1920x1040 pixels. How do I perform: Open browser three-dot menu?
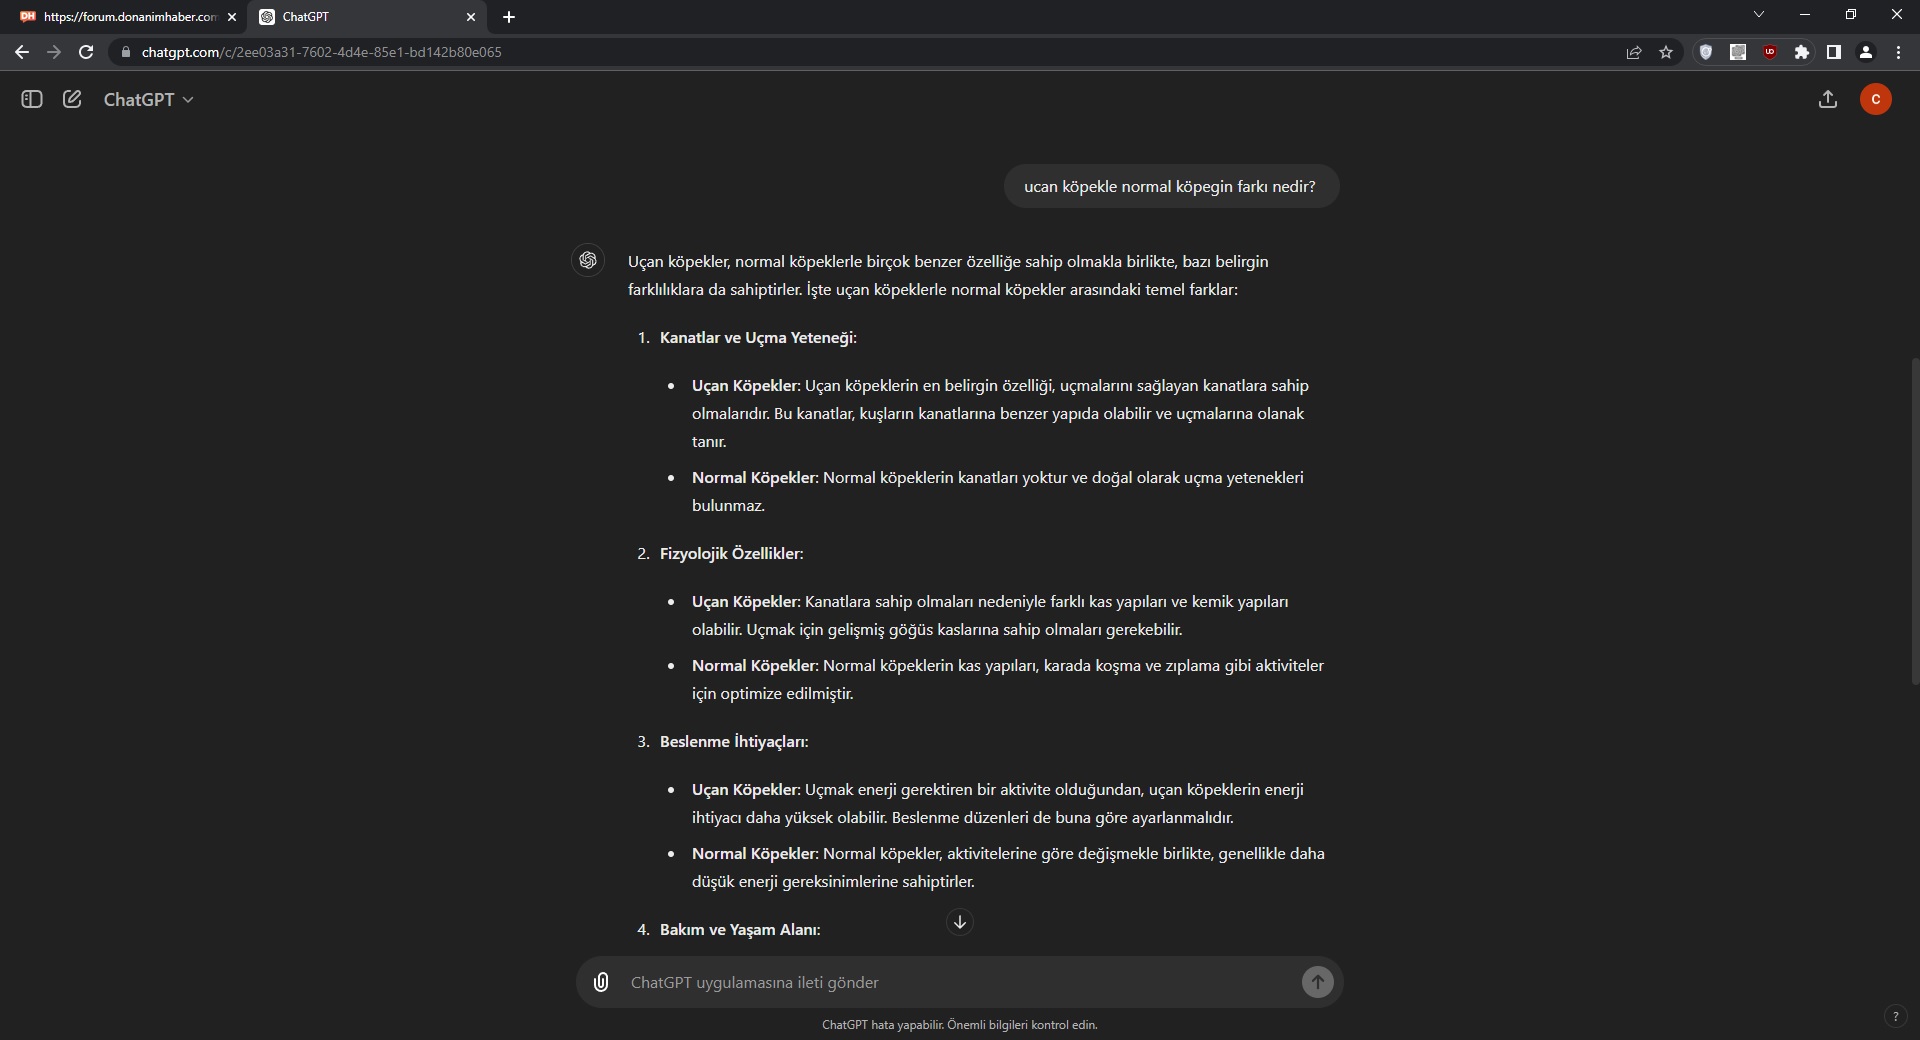1898,52
